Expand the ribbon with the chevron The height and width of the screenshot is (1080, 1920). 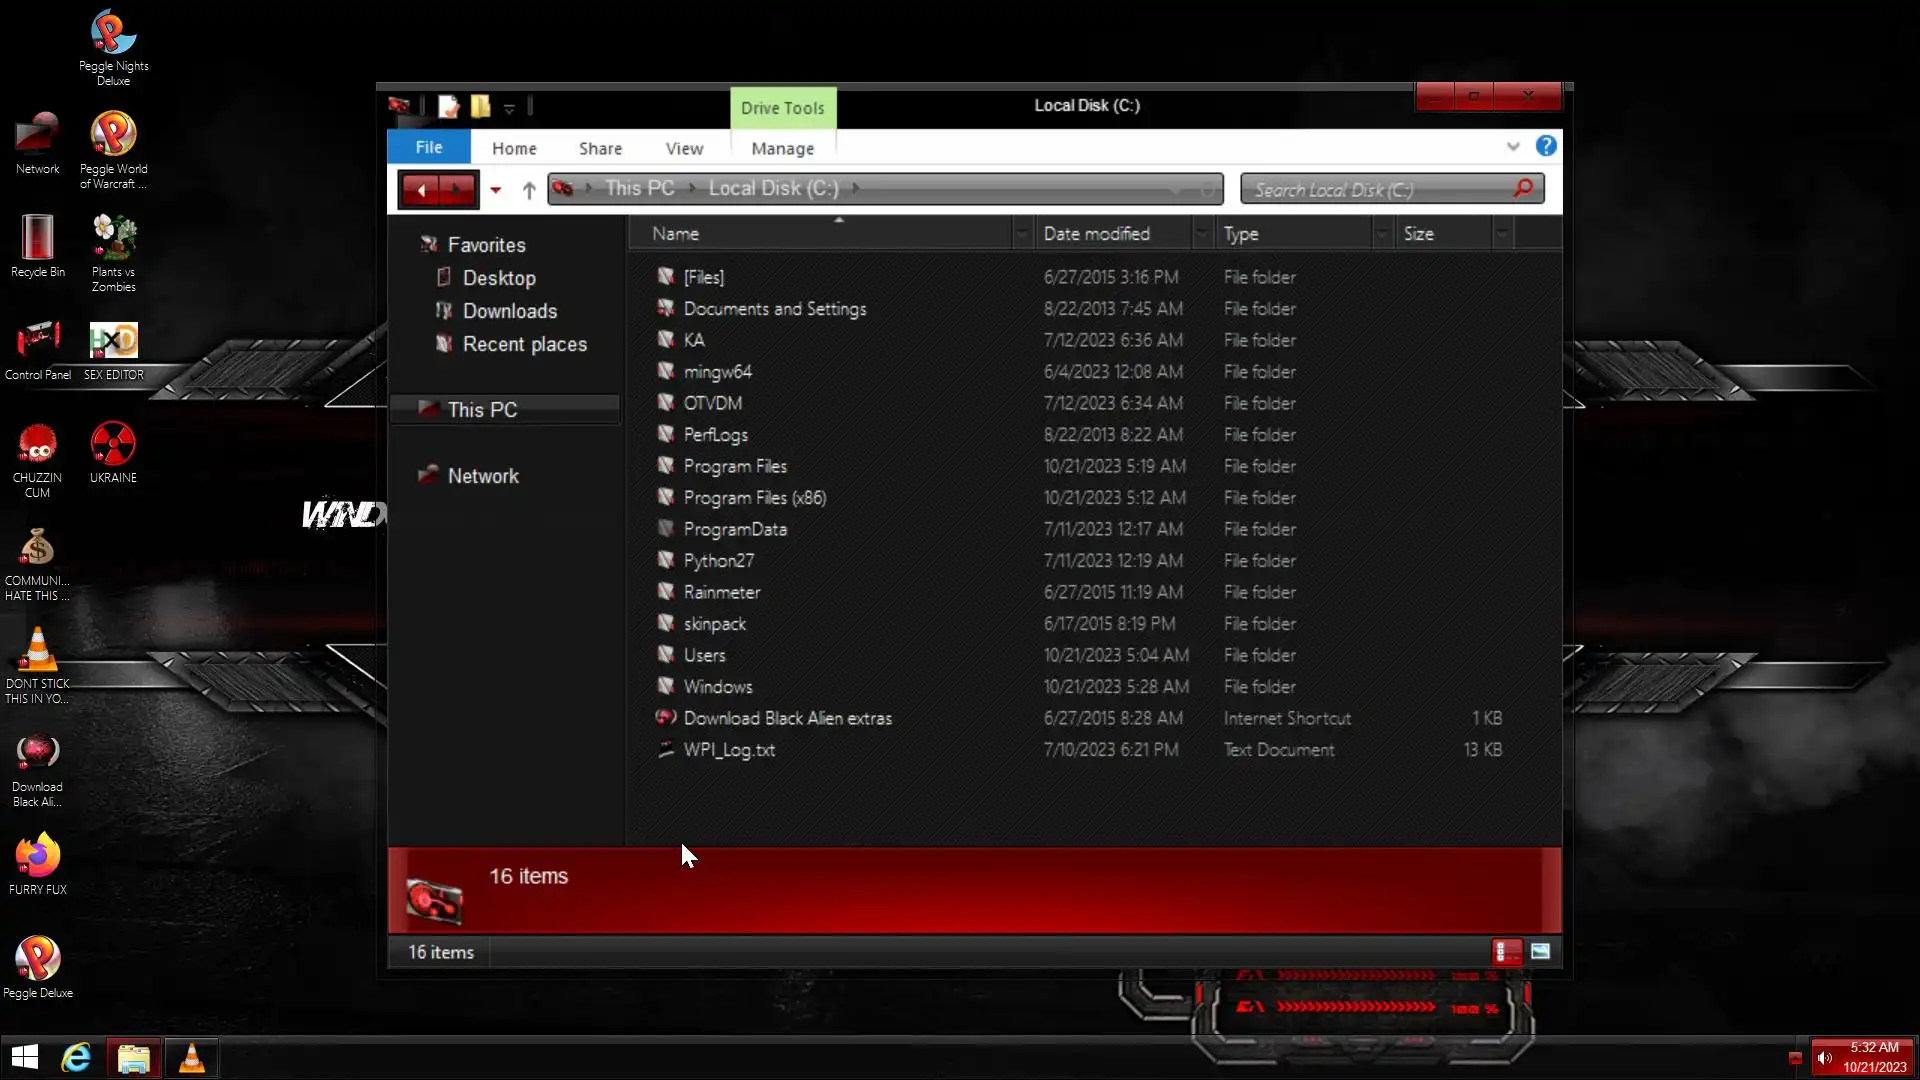pos(1513,146)
